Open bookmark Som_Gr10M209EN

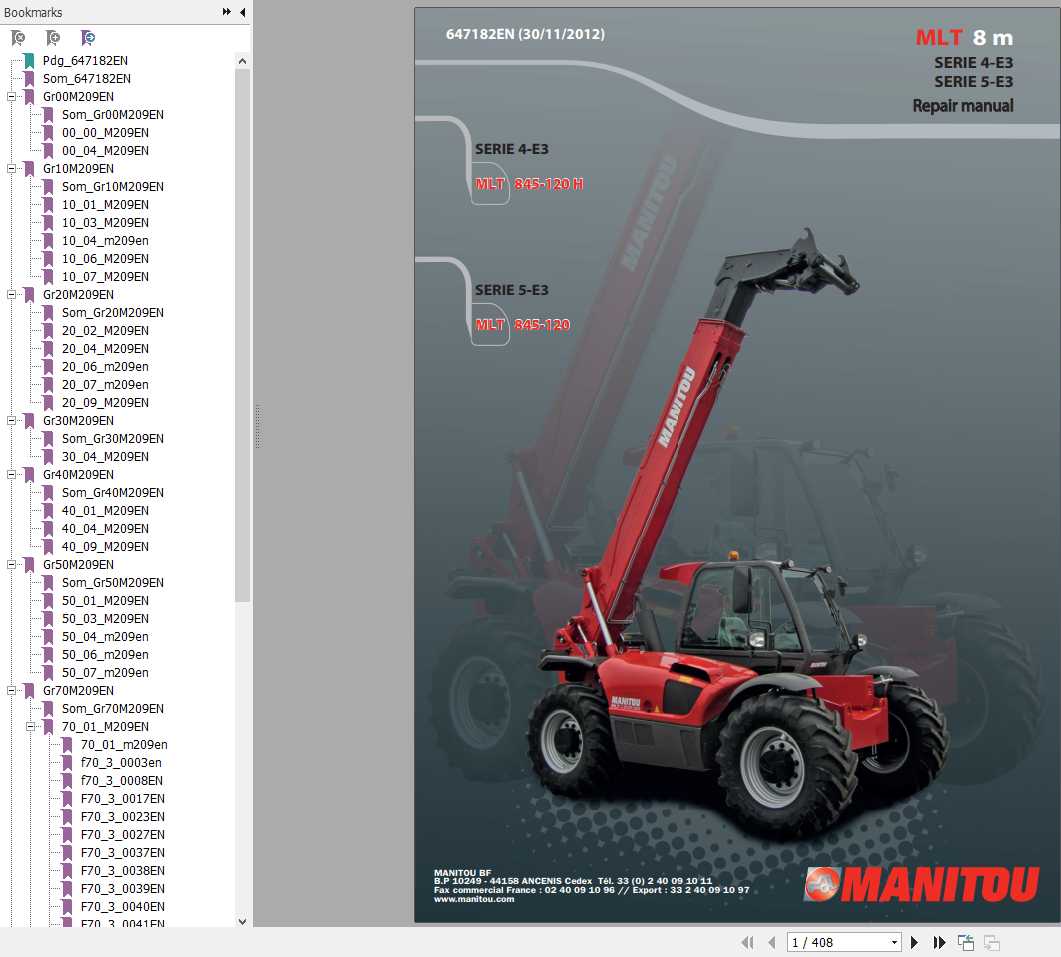pyautogui.click(x=113, y=186)
